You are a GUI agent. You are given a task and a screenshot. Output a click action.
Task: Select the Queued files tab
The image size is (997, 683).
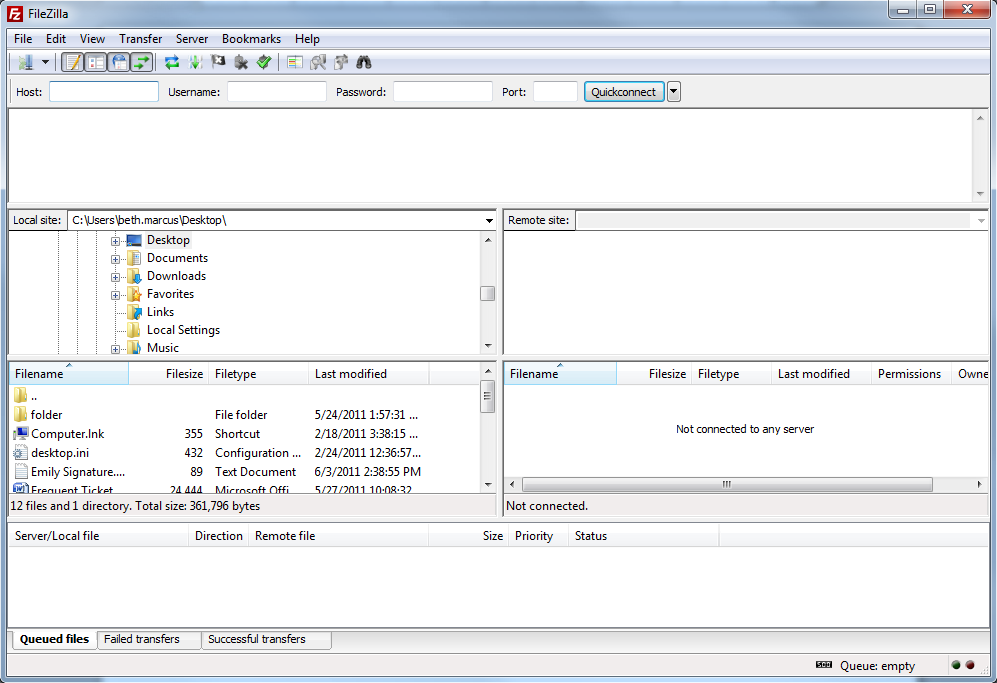(x=54, y=639)
